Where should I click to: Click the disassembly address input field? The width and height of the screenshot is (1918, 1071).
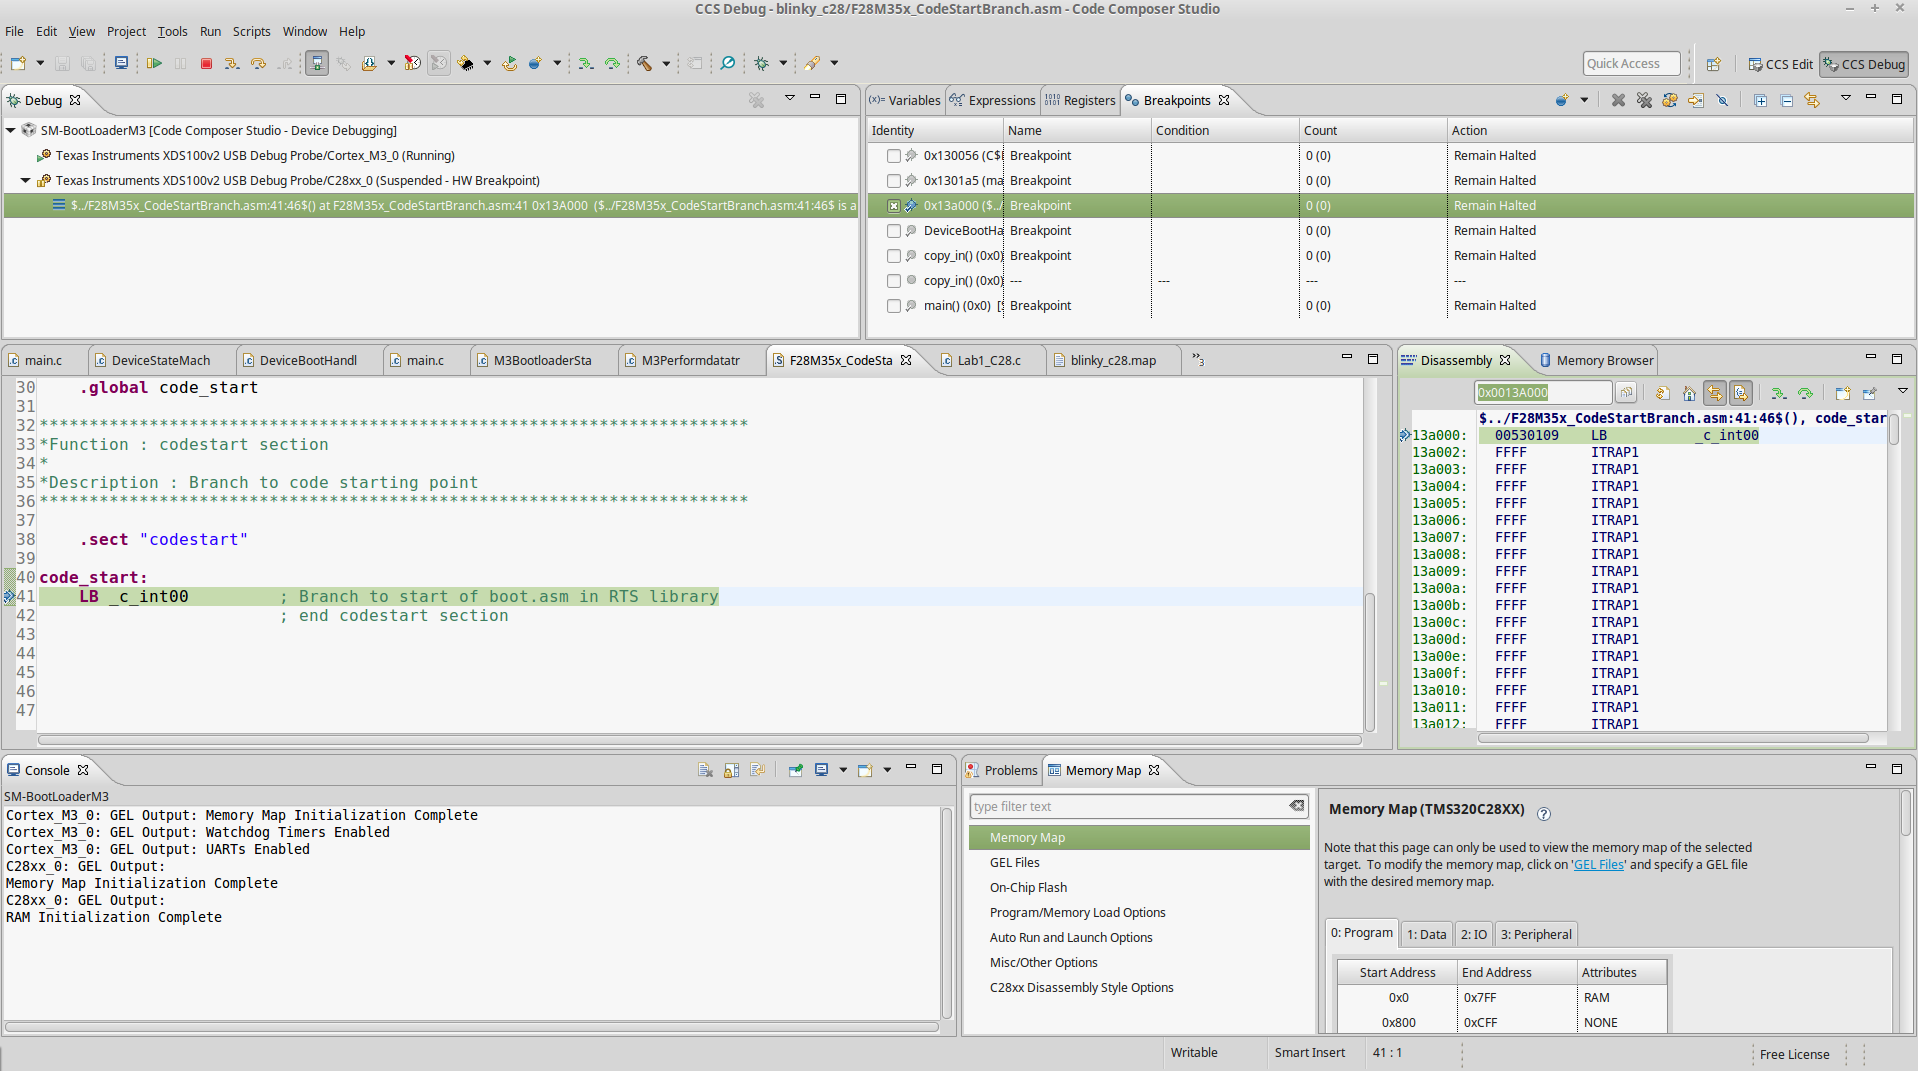(x=1542, y=393)
